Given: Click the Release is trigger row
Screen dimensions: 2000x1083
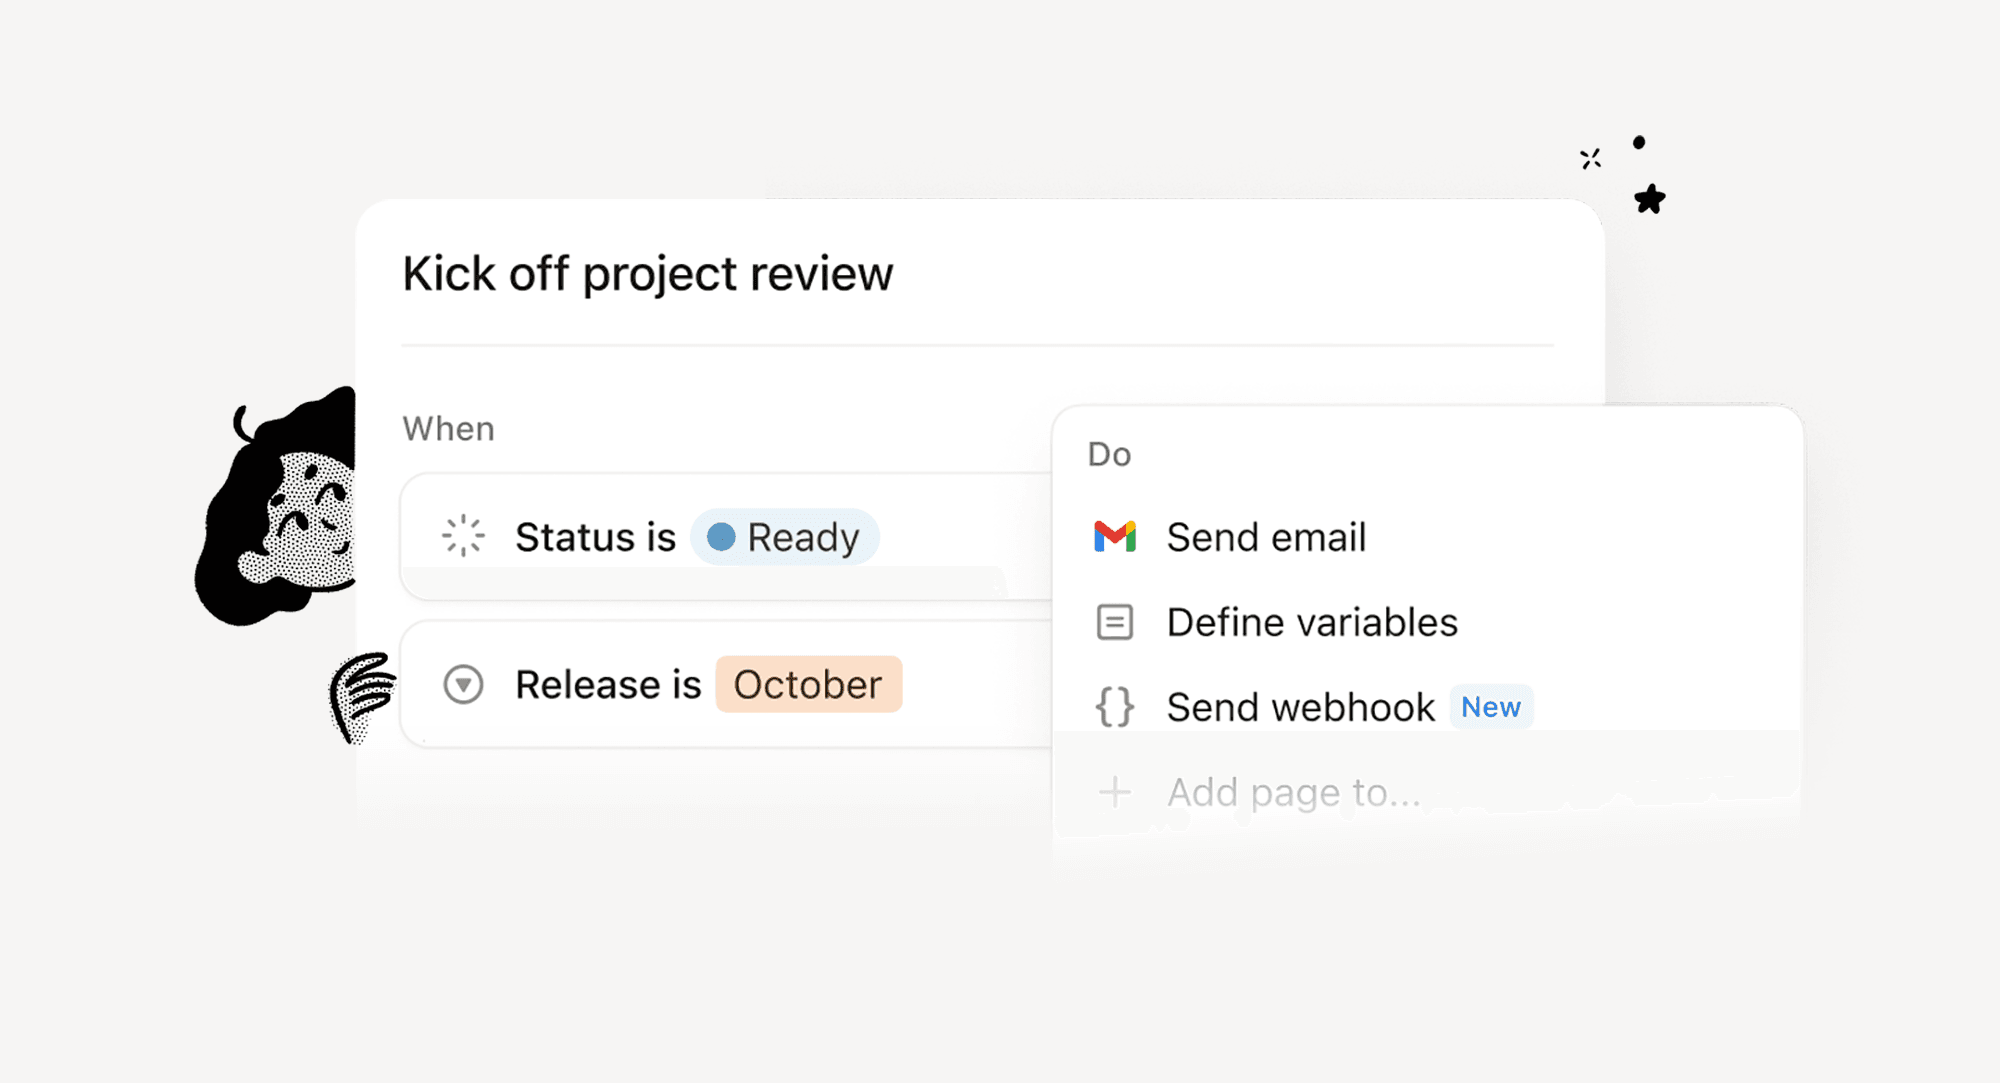Looking at the screenshot, I should click(x=608, y=685).
